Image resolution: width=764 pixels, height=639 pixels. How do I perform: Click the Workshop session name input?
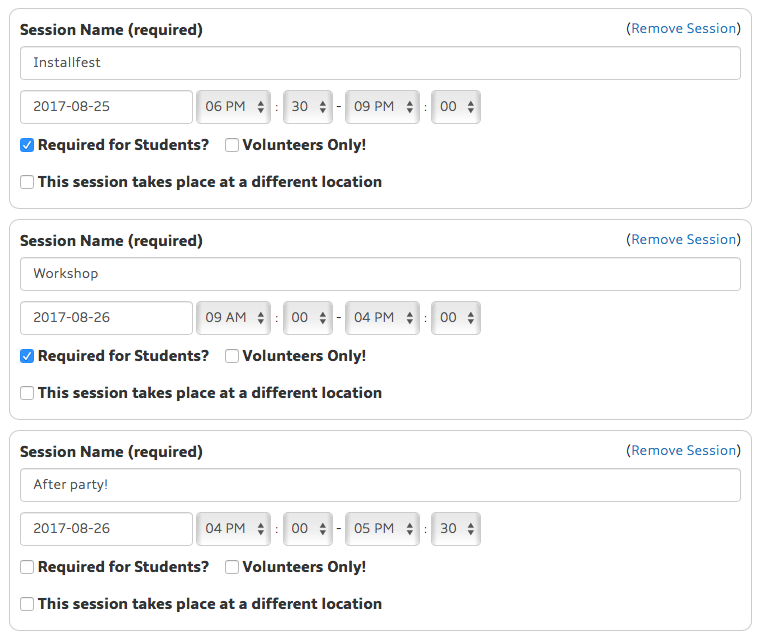coord(380,274)
